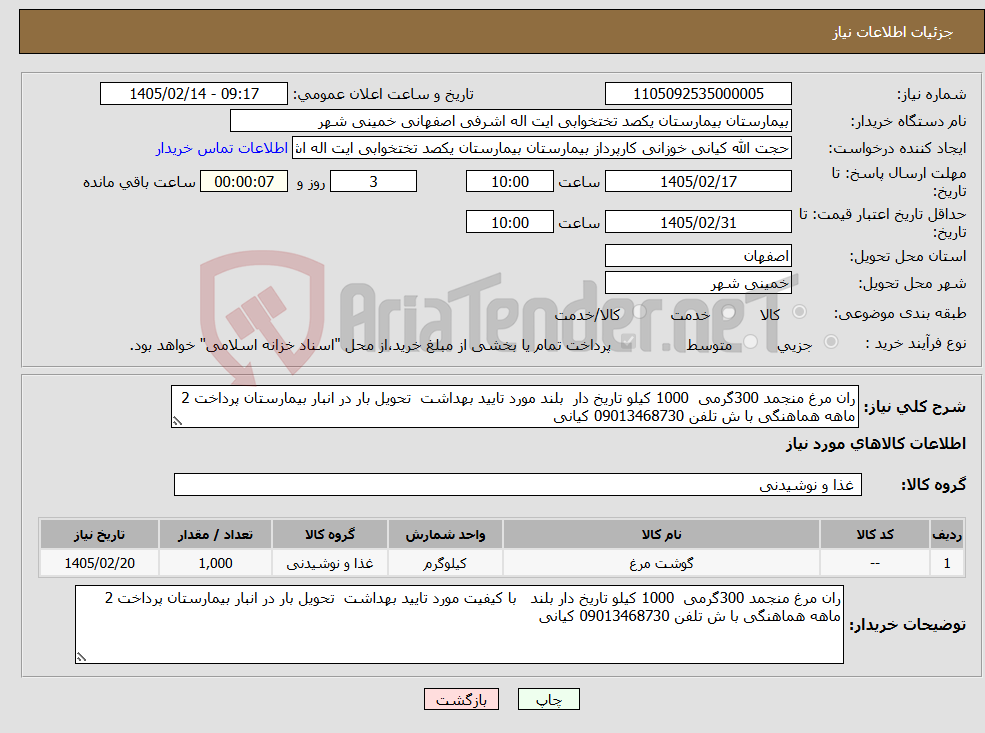Select the خدمت radio button
Viewport: 985px width, 733px height.
click(729, 312)
